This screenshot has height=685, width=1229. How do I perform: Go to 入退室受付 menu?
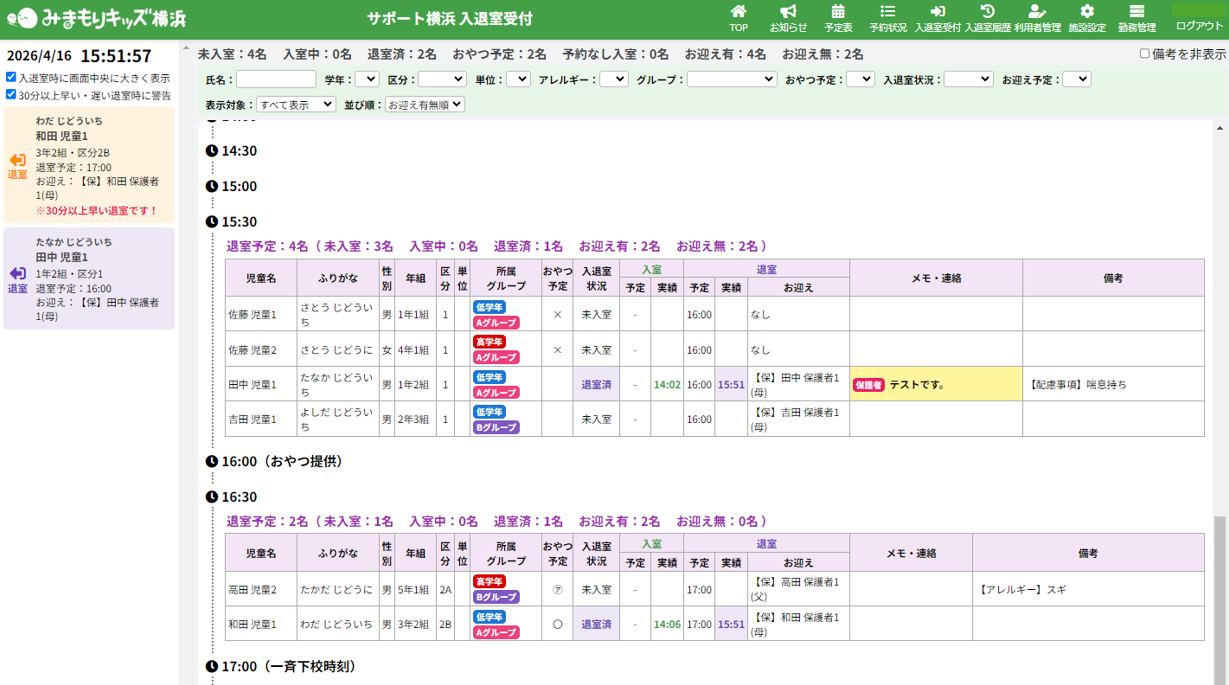tap(937, 19)
